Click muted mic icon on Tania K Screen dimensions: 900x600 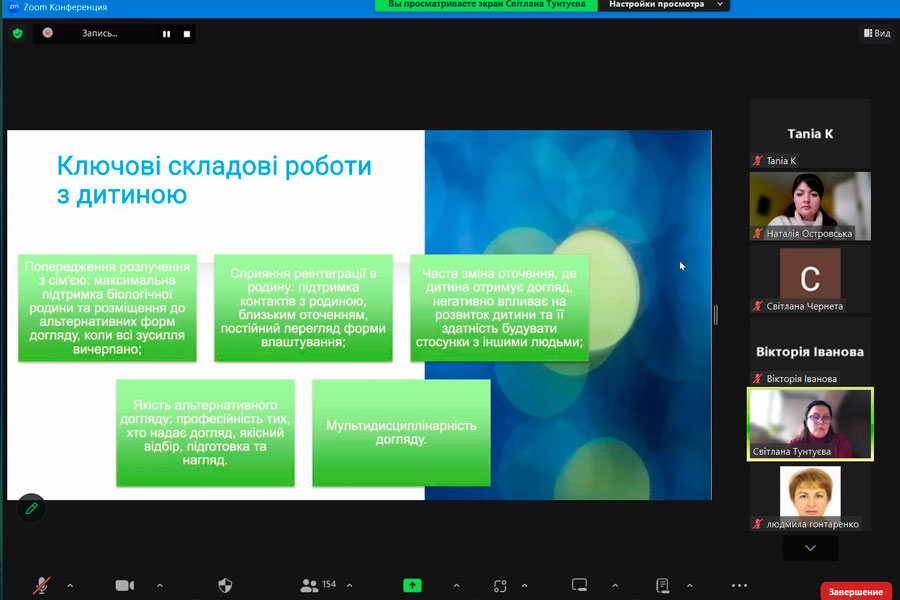click(758, 161)
